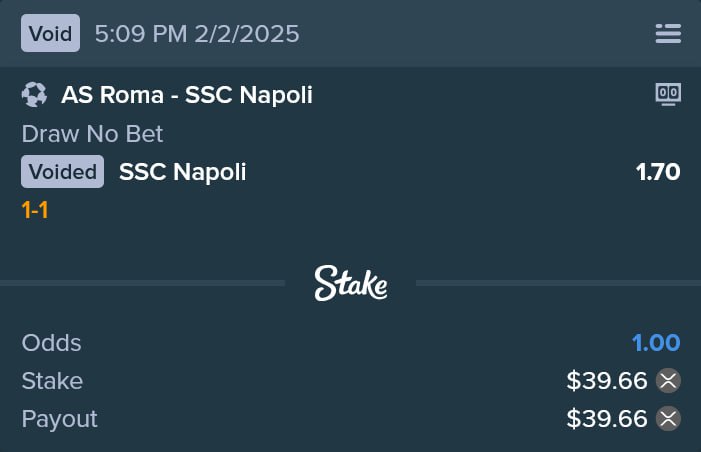Image resolution: width=701 pixels, height=452 pixels.
Task: Click the $39.66 Stake amount
Action: coord(606,381)
